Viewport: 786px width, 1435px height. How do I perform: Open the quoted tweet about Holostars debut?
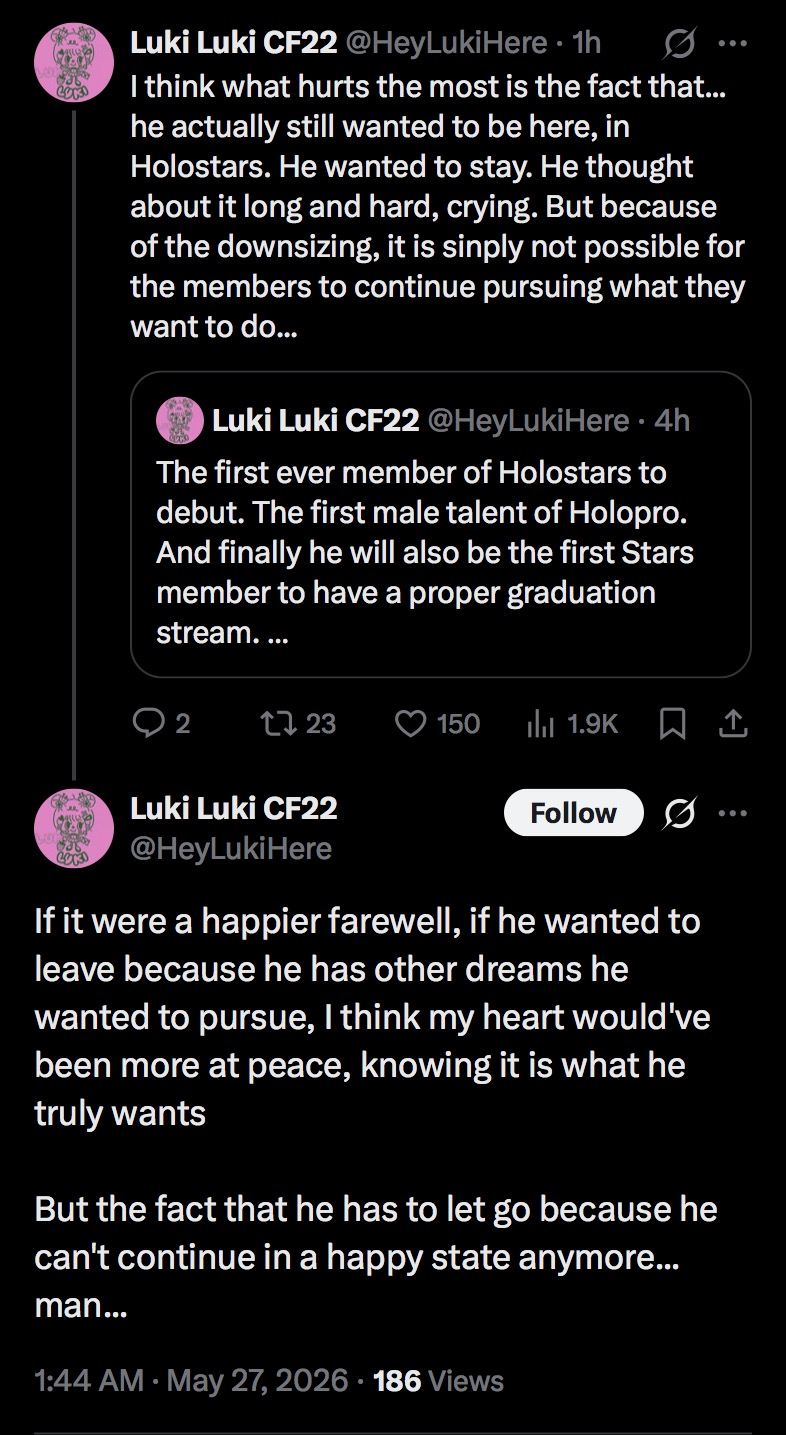tap(441, 524)
